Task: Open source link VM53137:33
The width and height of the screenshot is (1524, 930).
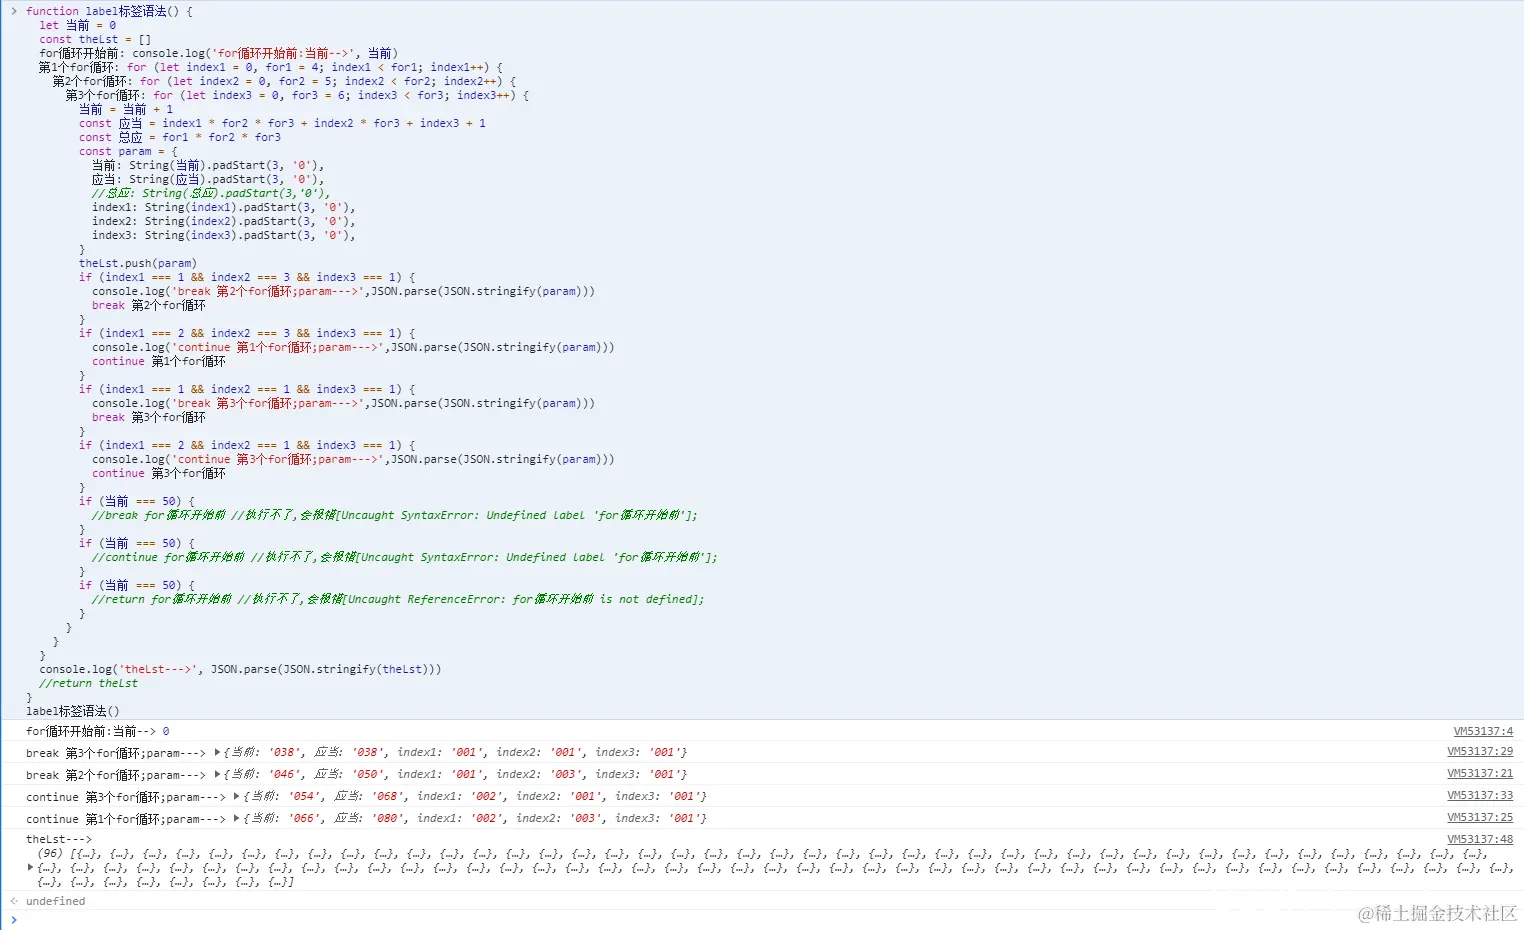Action: [1480, 795]
